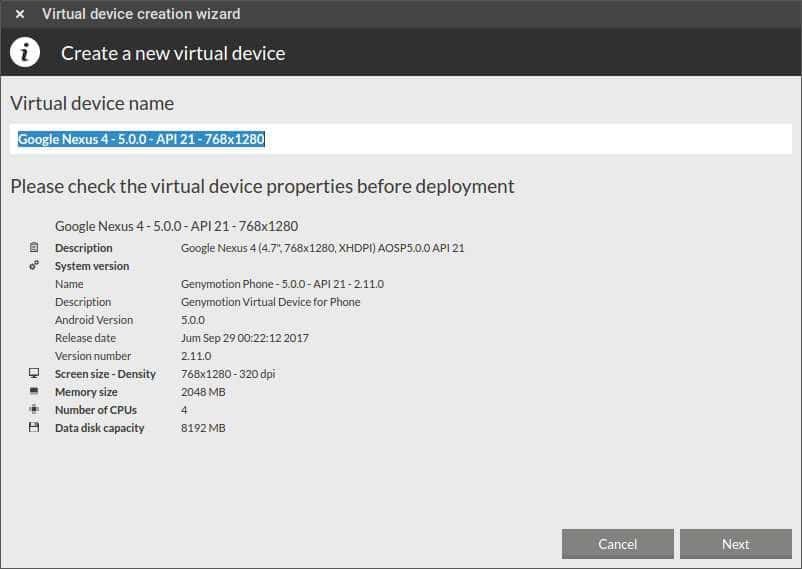802x569 pixels.
Task: Click the Data disk capacity label
Action: pos(100,428)
